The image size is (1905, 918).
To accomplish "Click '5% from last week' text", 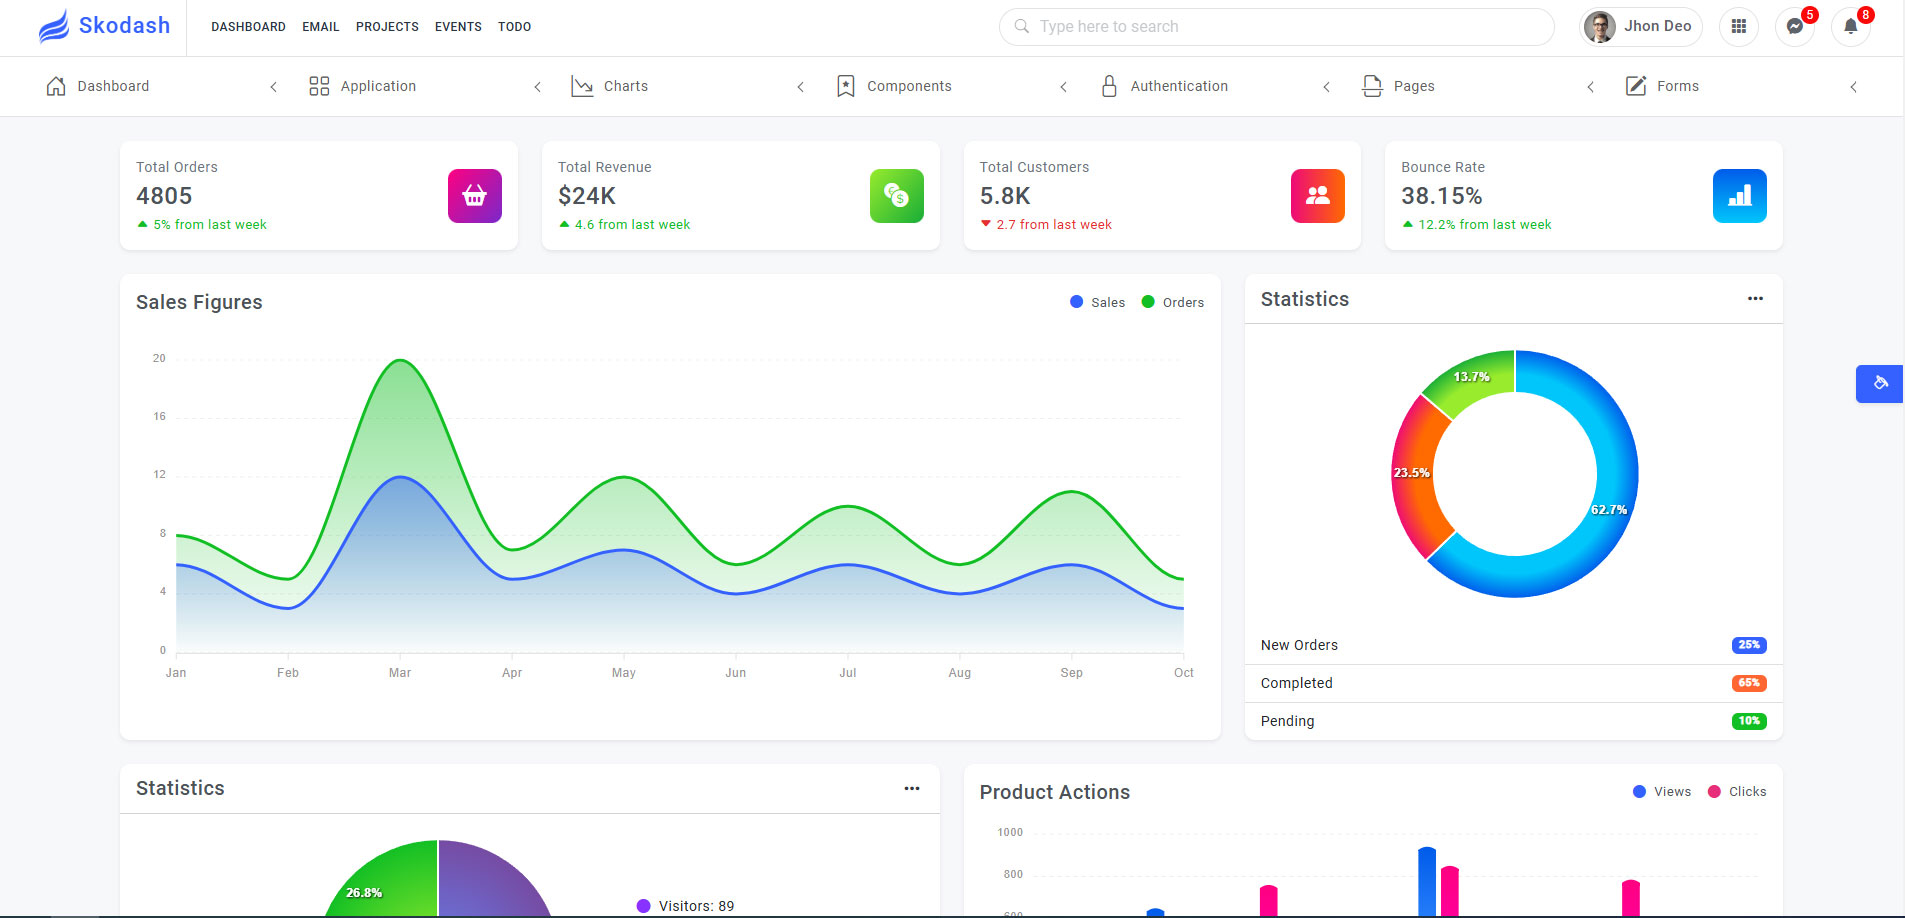I will (x=210, y=225).
